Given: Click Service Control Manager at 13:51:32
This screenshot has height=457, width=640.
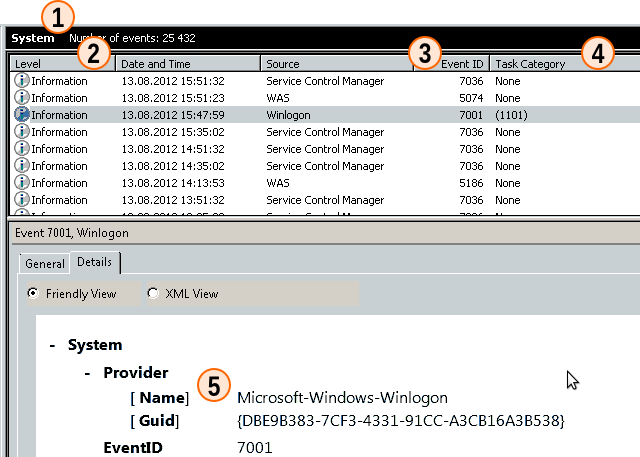Looking at the screenshot, I should (x=325, y=200).
